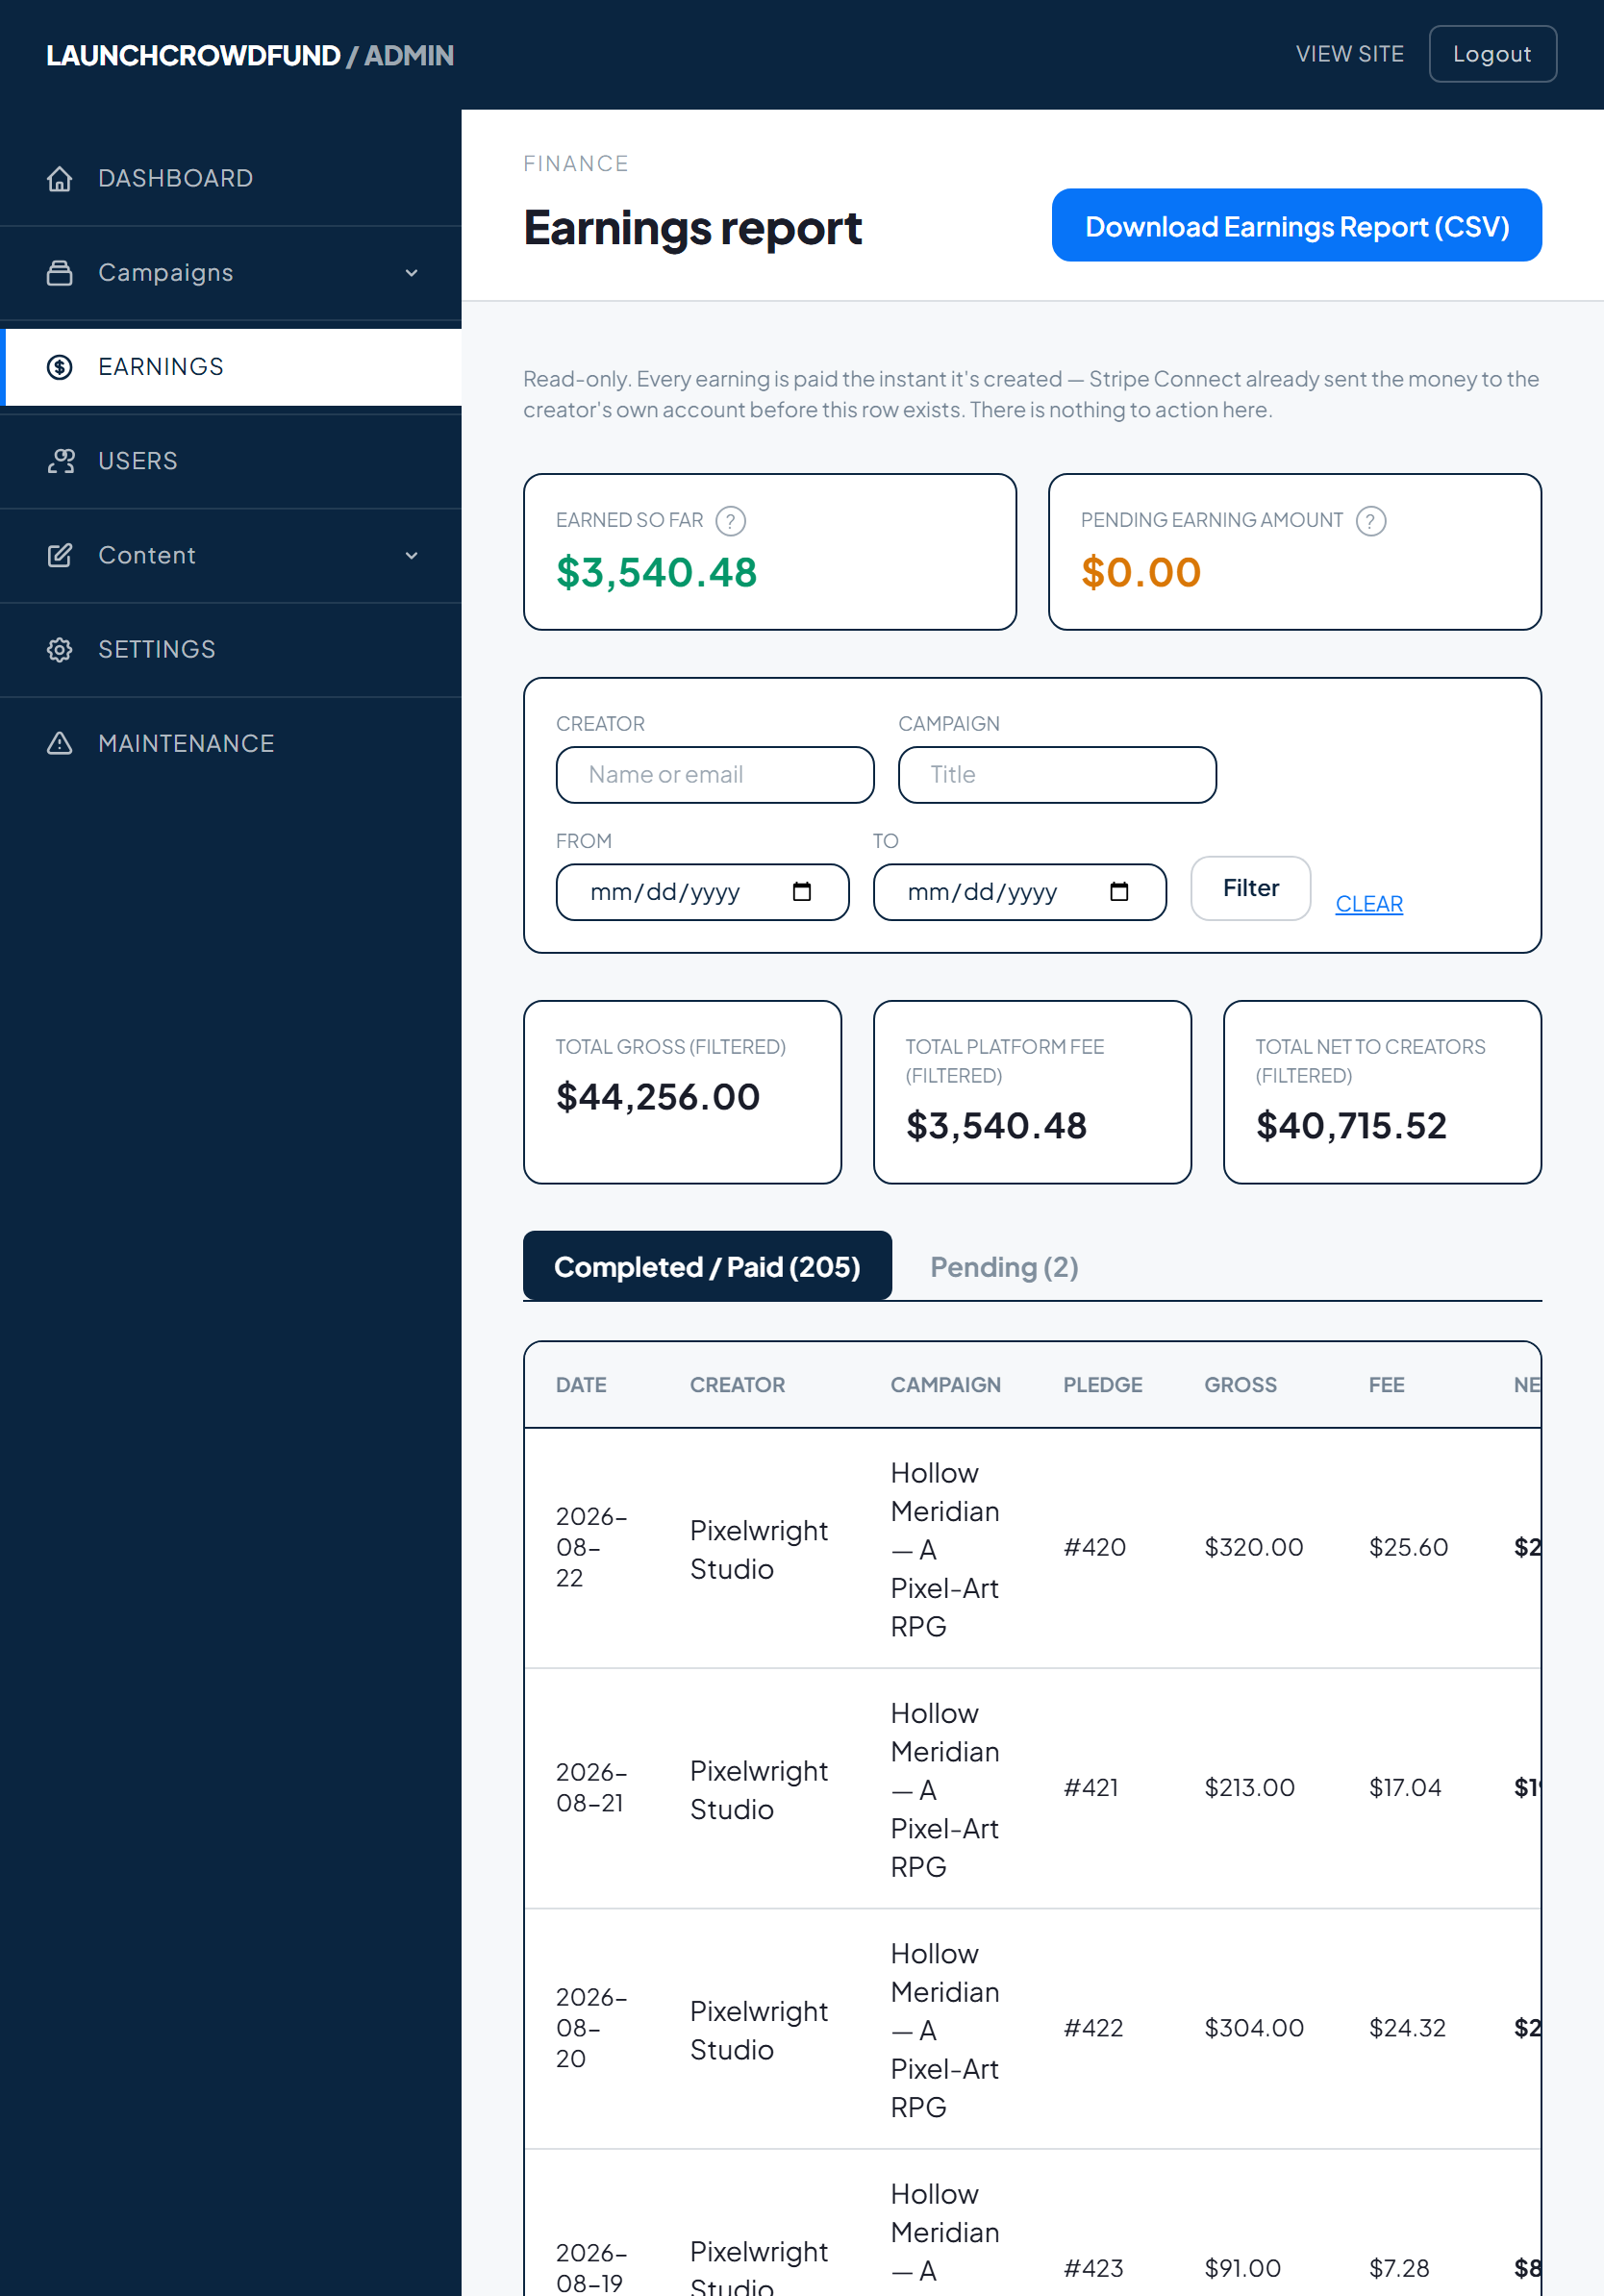
Task: Click the date 2026-08-19 cell
Action: [x=591, y=2267]
